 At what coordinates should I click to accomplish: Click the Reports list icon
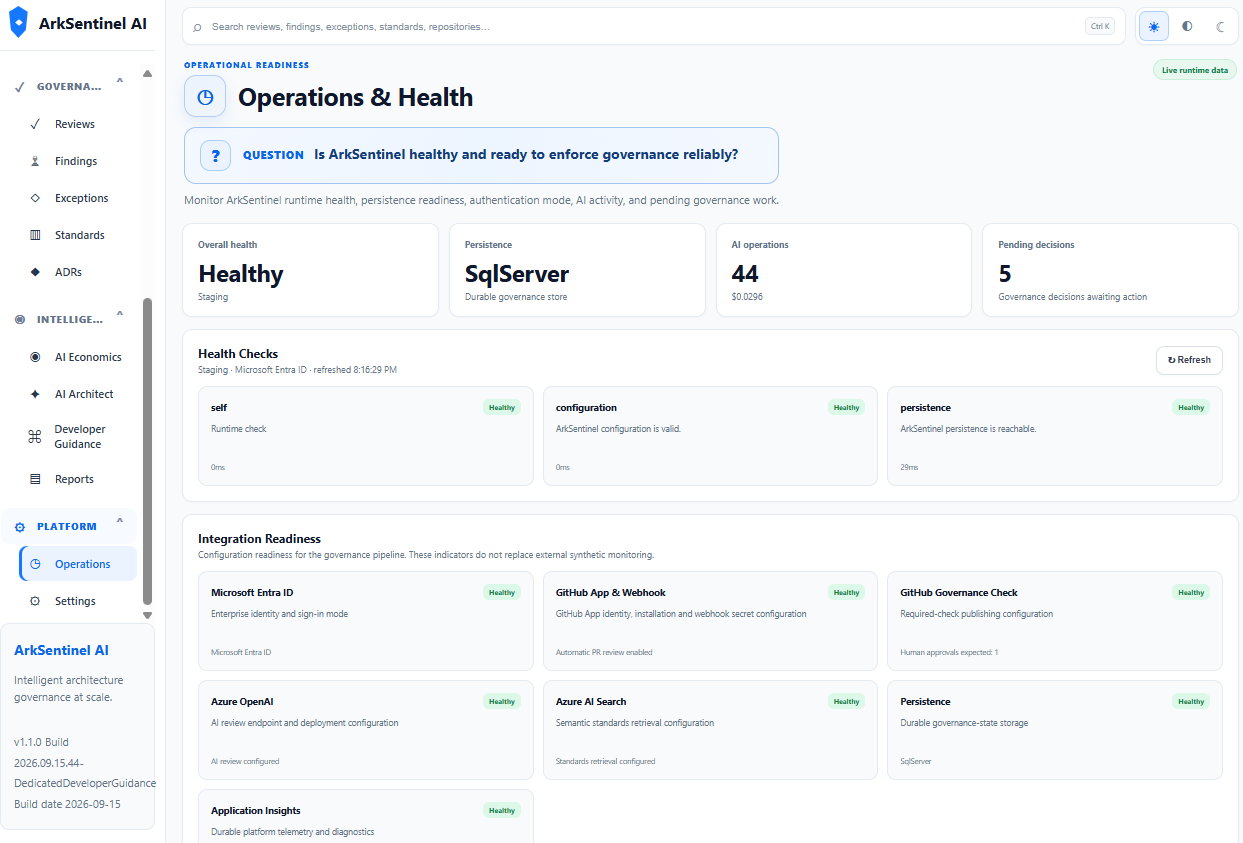(35, 479)
